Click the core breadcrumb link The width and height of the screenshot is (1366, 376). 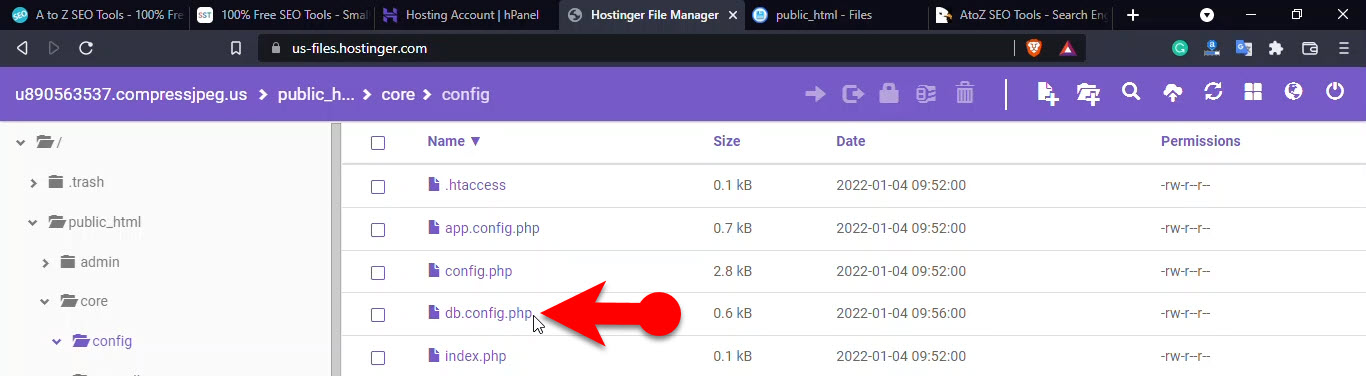point(398,94)
